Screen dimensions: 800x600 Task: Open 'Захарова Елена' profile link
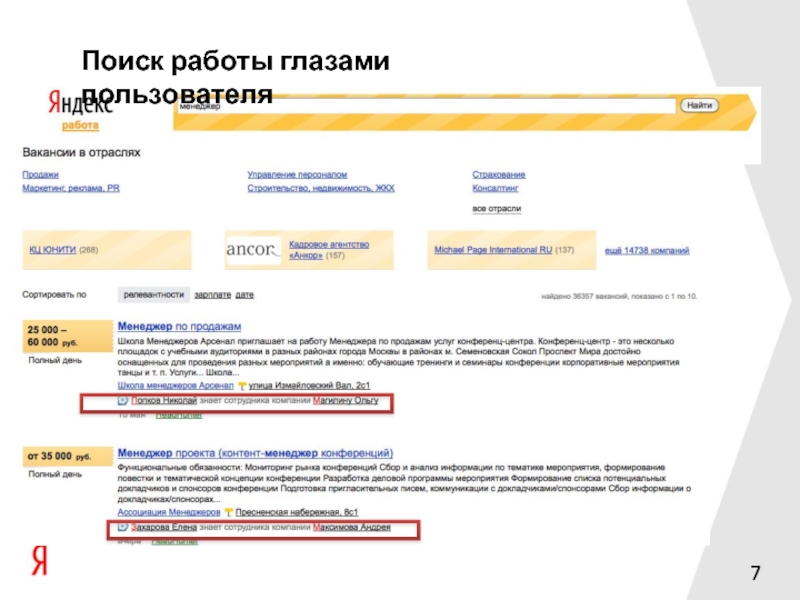click(164, 527)
